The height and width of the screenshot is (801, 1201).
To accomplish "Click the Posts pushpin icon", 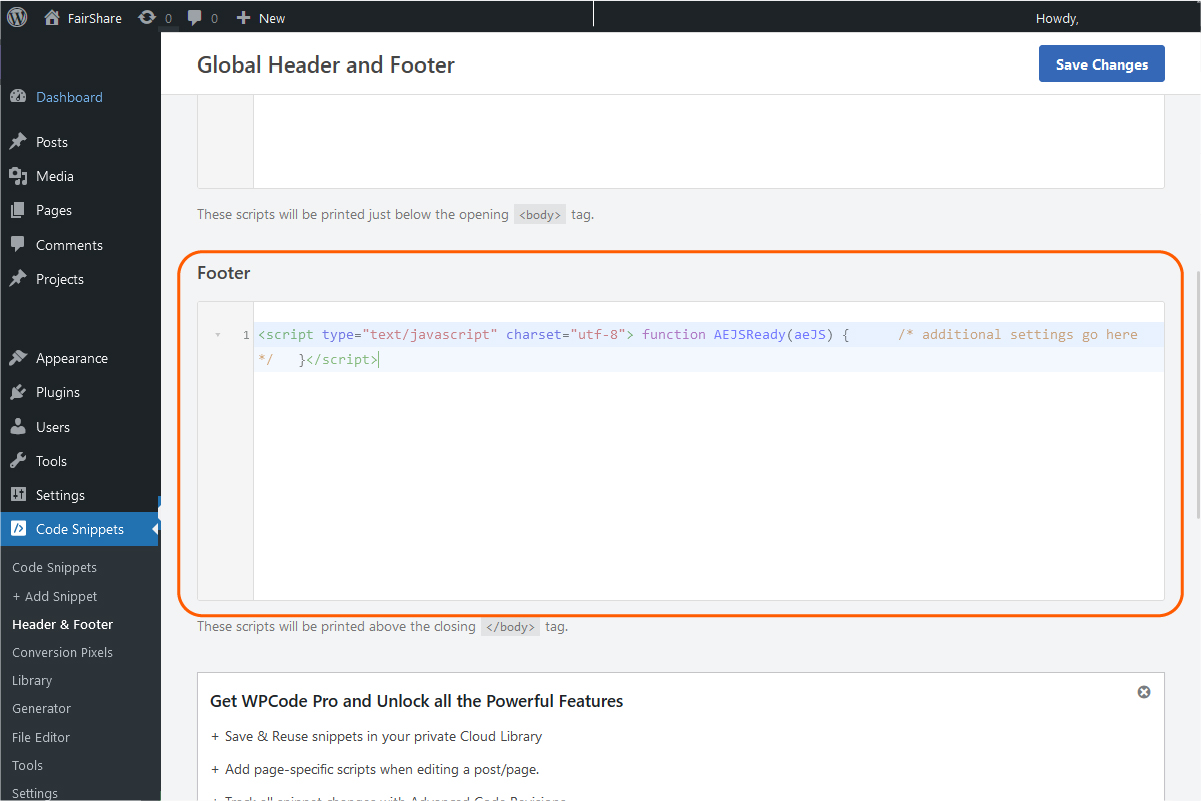I will coord(18,142).
